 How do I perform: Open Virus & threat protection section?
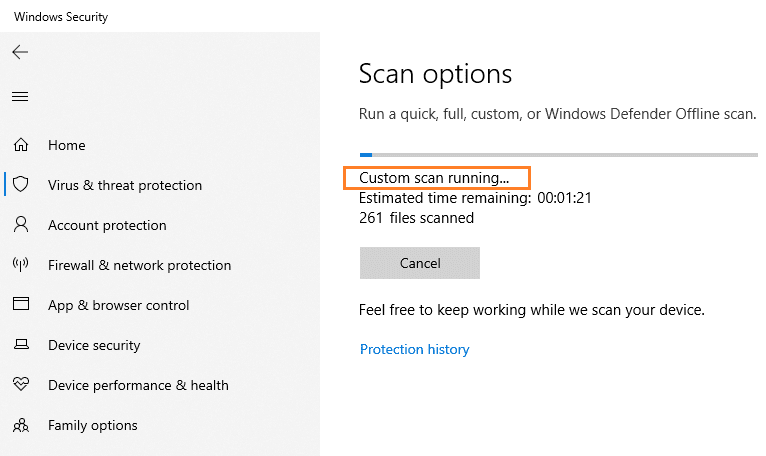coord(125,185)
